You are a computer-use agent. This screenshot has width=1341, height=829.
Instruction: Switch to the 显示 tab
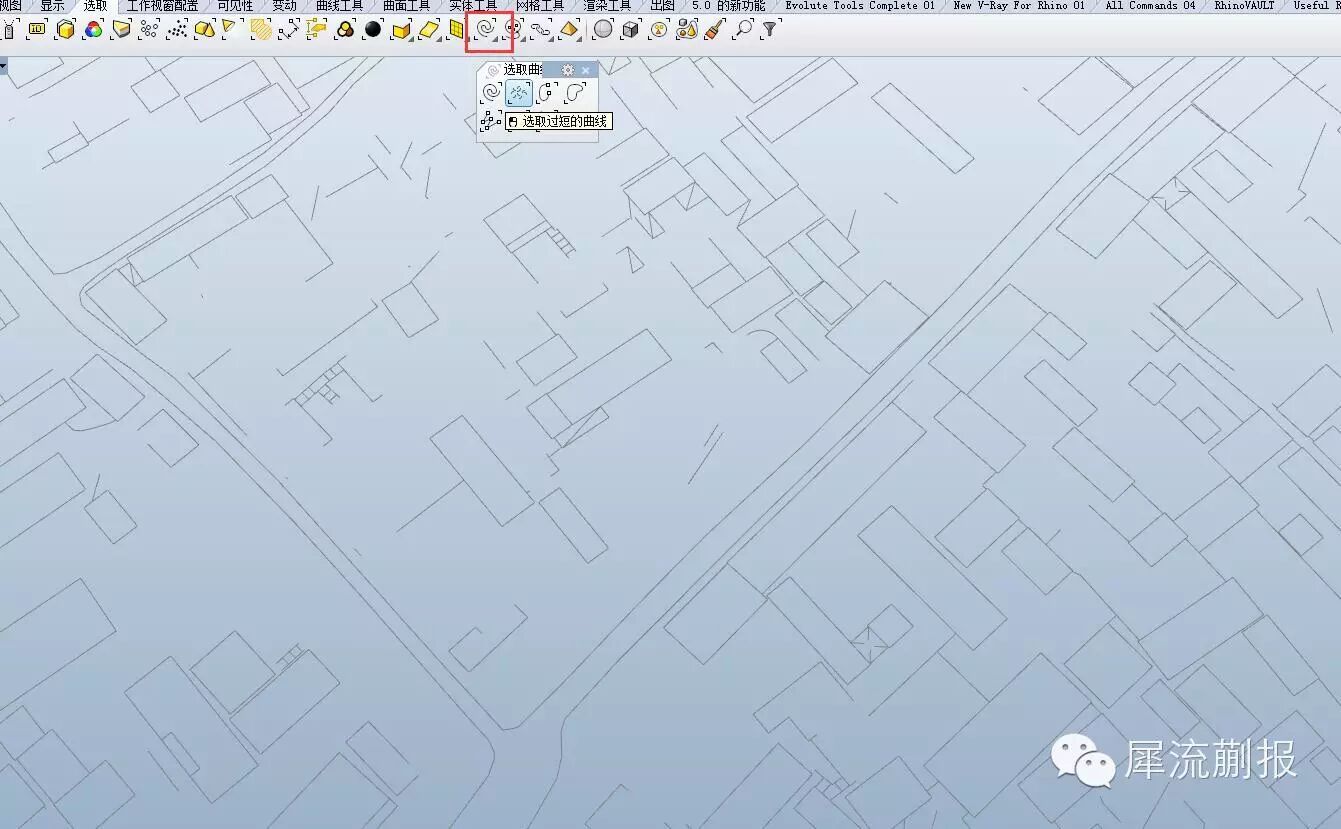pyautogui.click(x=52, y=6)
